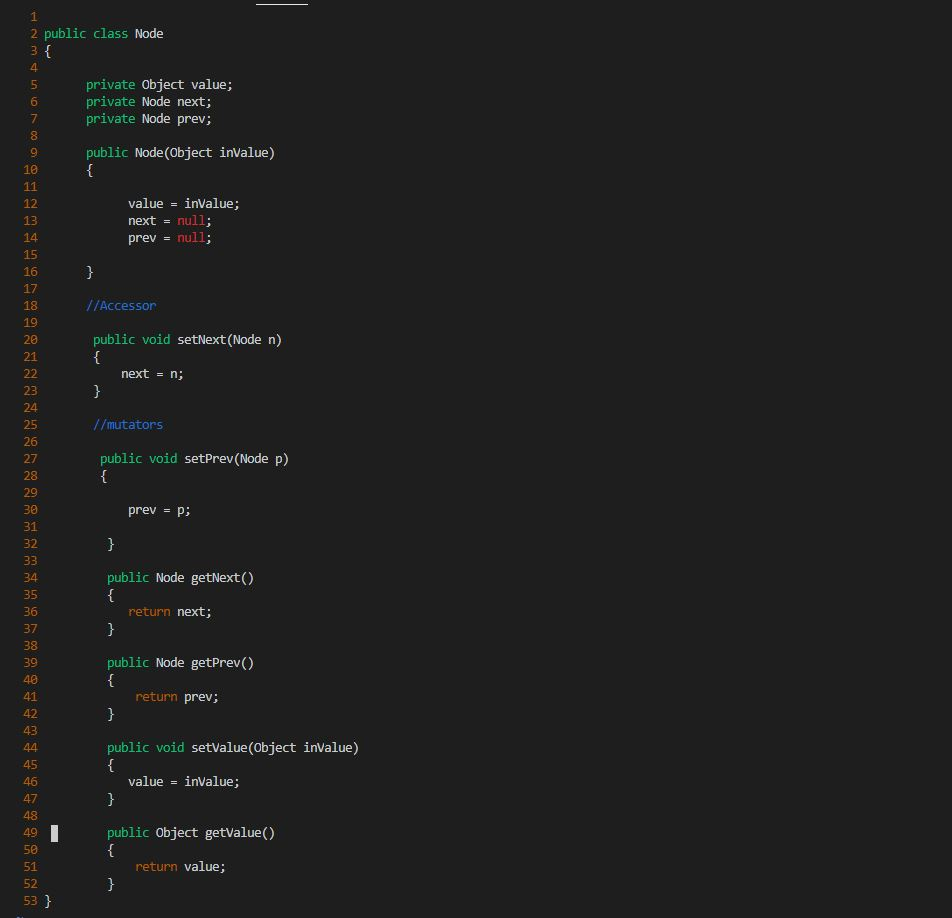
Task: Click the prev = p assignment on line 30
Action: [x=158, y=509]
